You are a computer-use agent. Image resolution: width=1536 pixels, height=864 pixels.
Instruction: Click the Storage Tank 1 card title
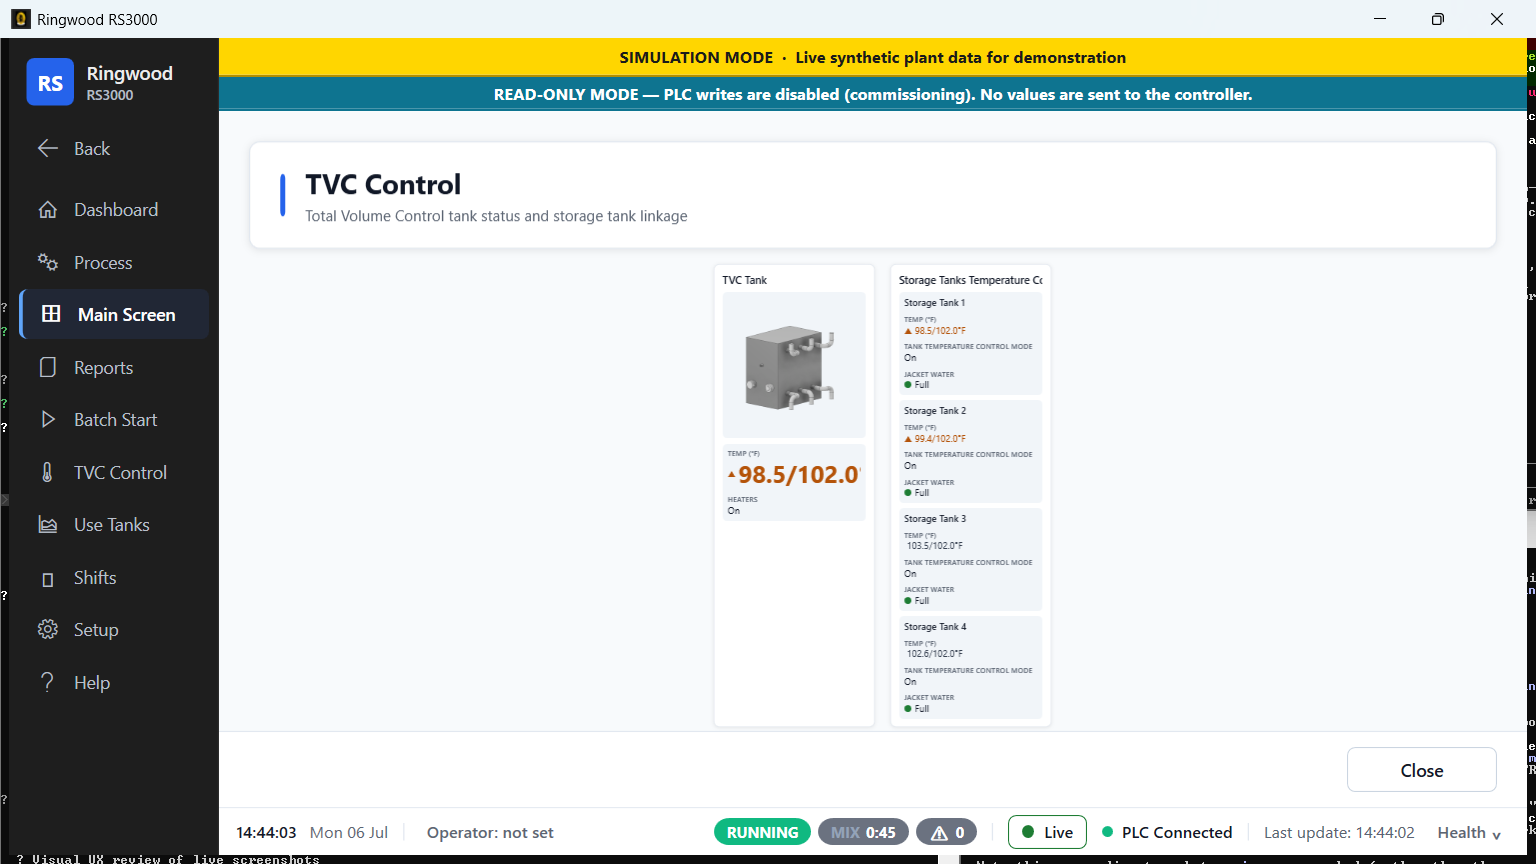point(934,302)
